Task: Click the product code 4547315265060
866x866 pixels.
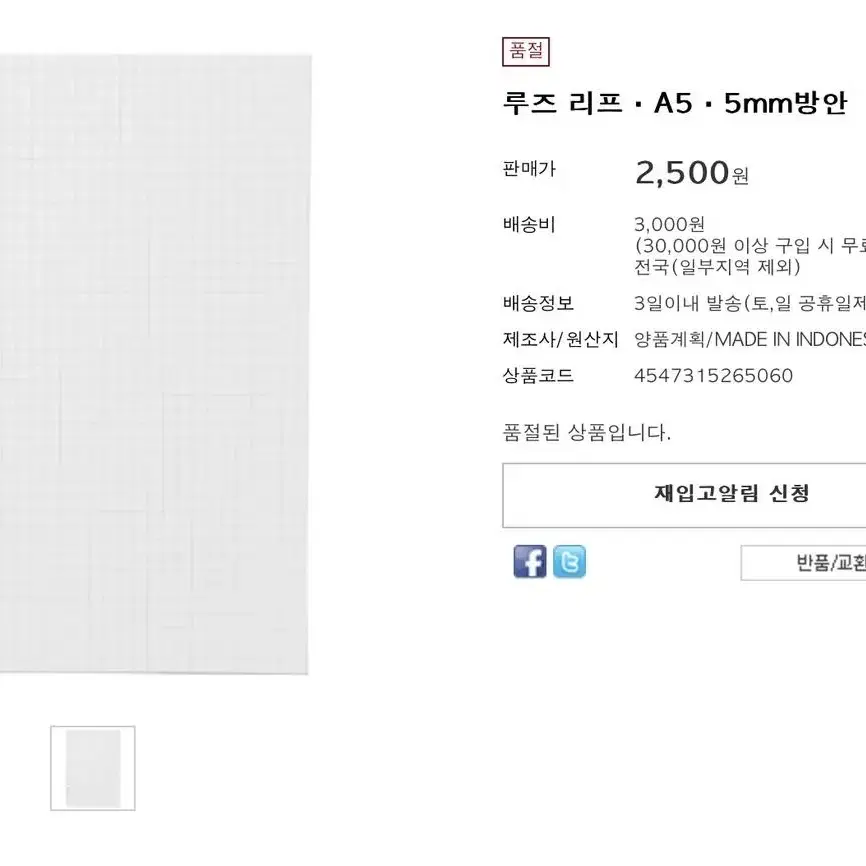Action: 713,376
